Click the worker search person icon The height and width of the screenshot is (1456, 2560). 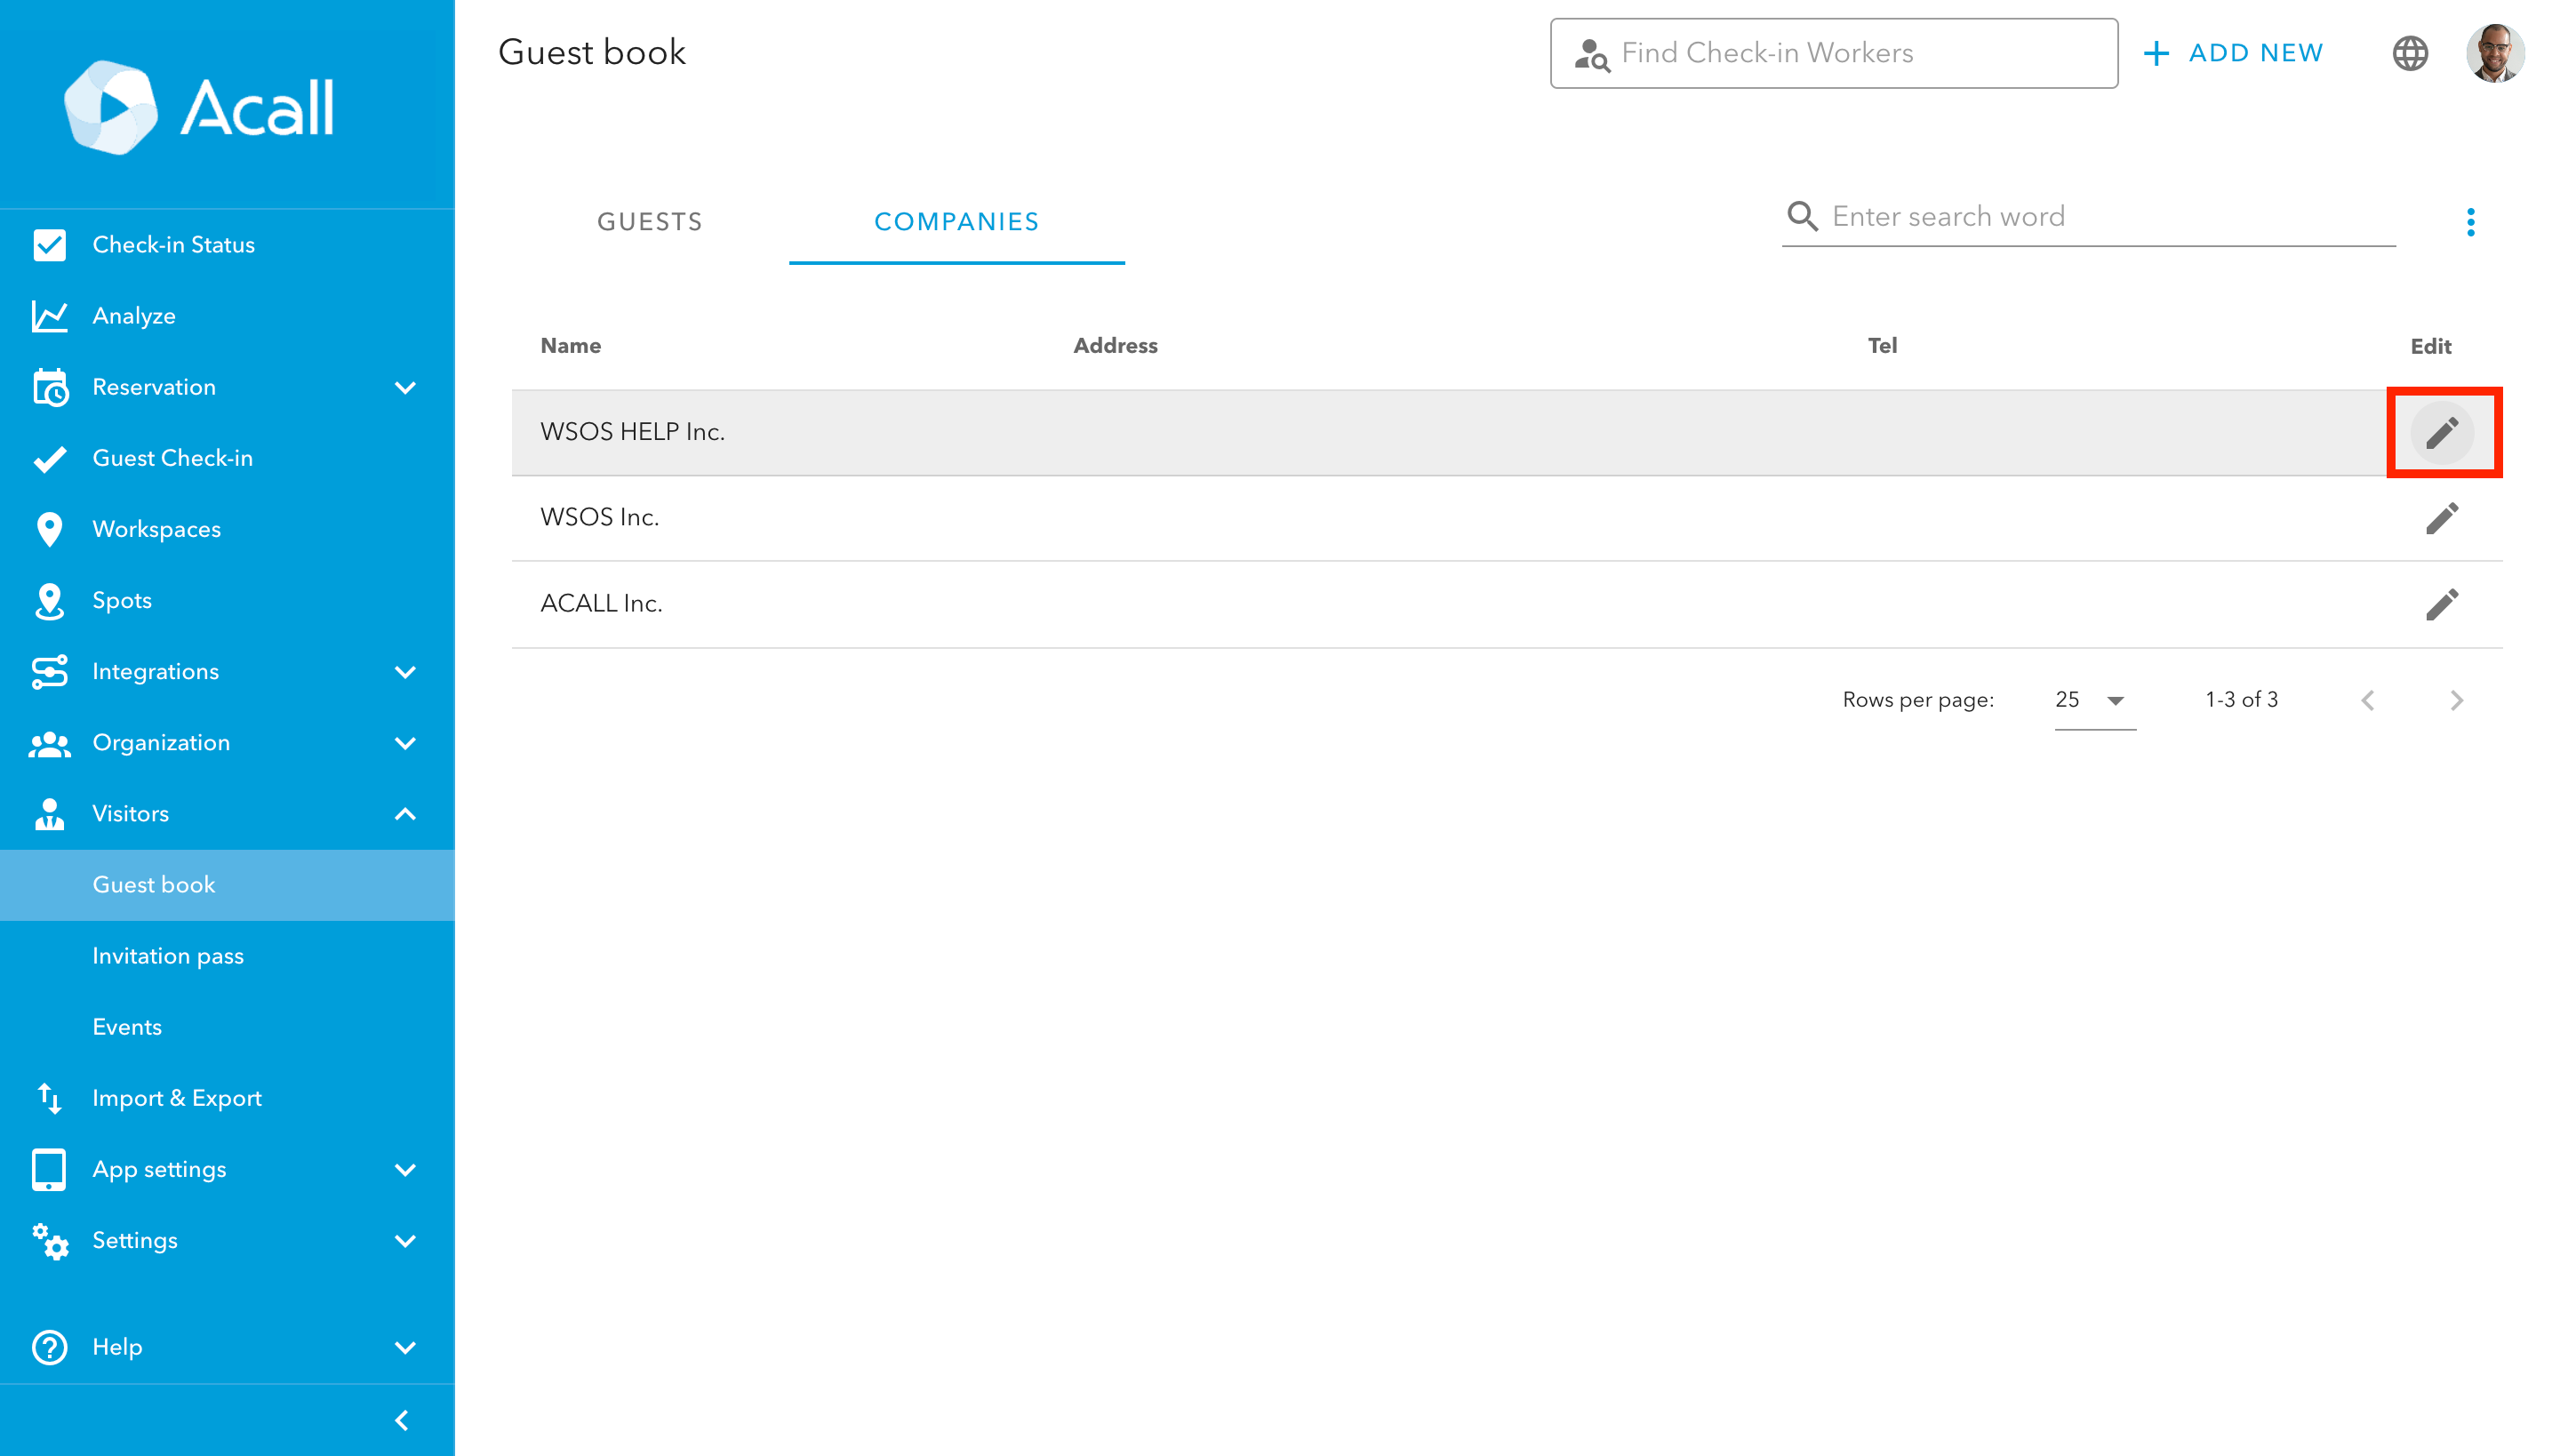point(1591,54)
